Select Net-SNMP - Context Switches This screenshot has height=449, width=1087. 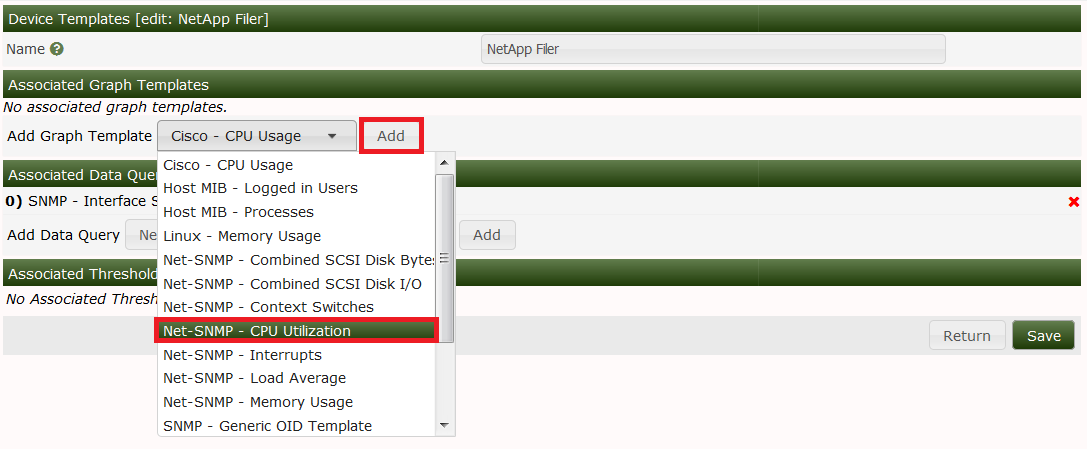pos(268,307)
